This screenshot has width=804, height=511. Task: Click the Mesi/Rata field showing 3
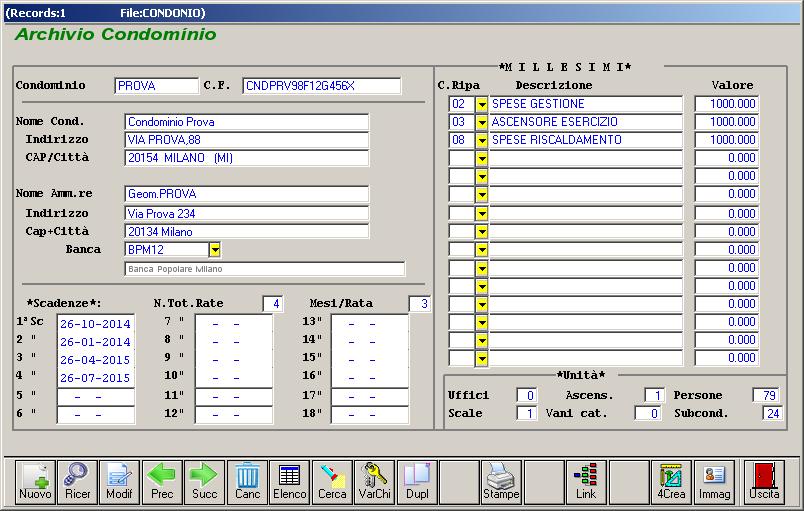[x=419, y=304]
